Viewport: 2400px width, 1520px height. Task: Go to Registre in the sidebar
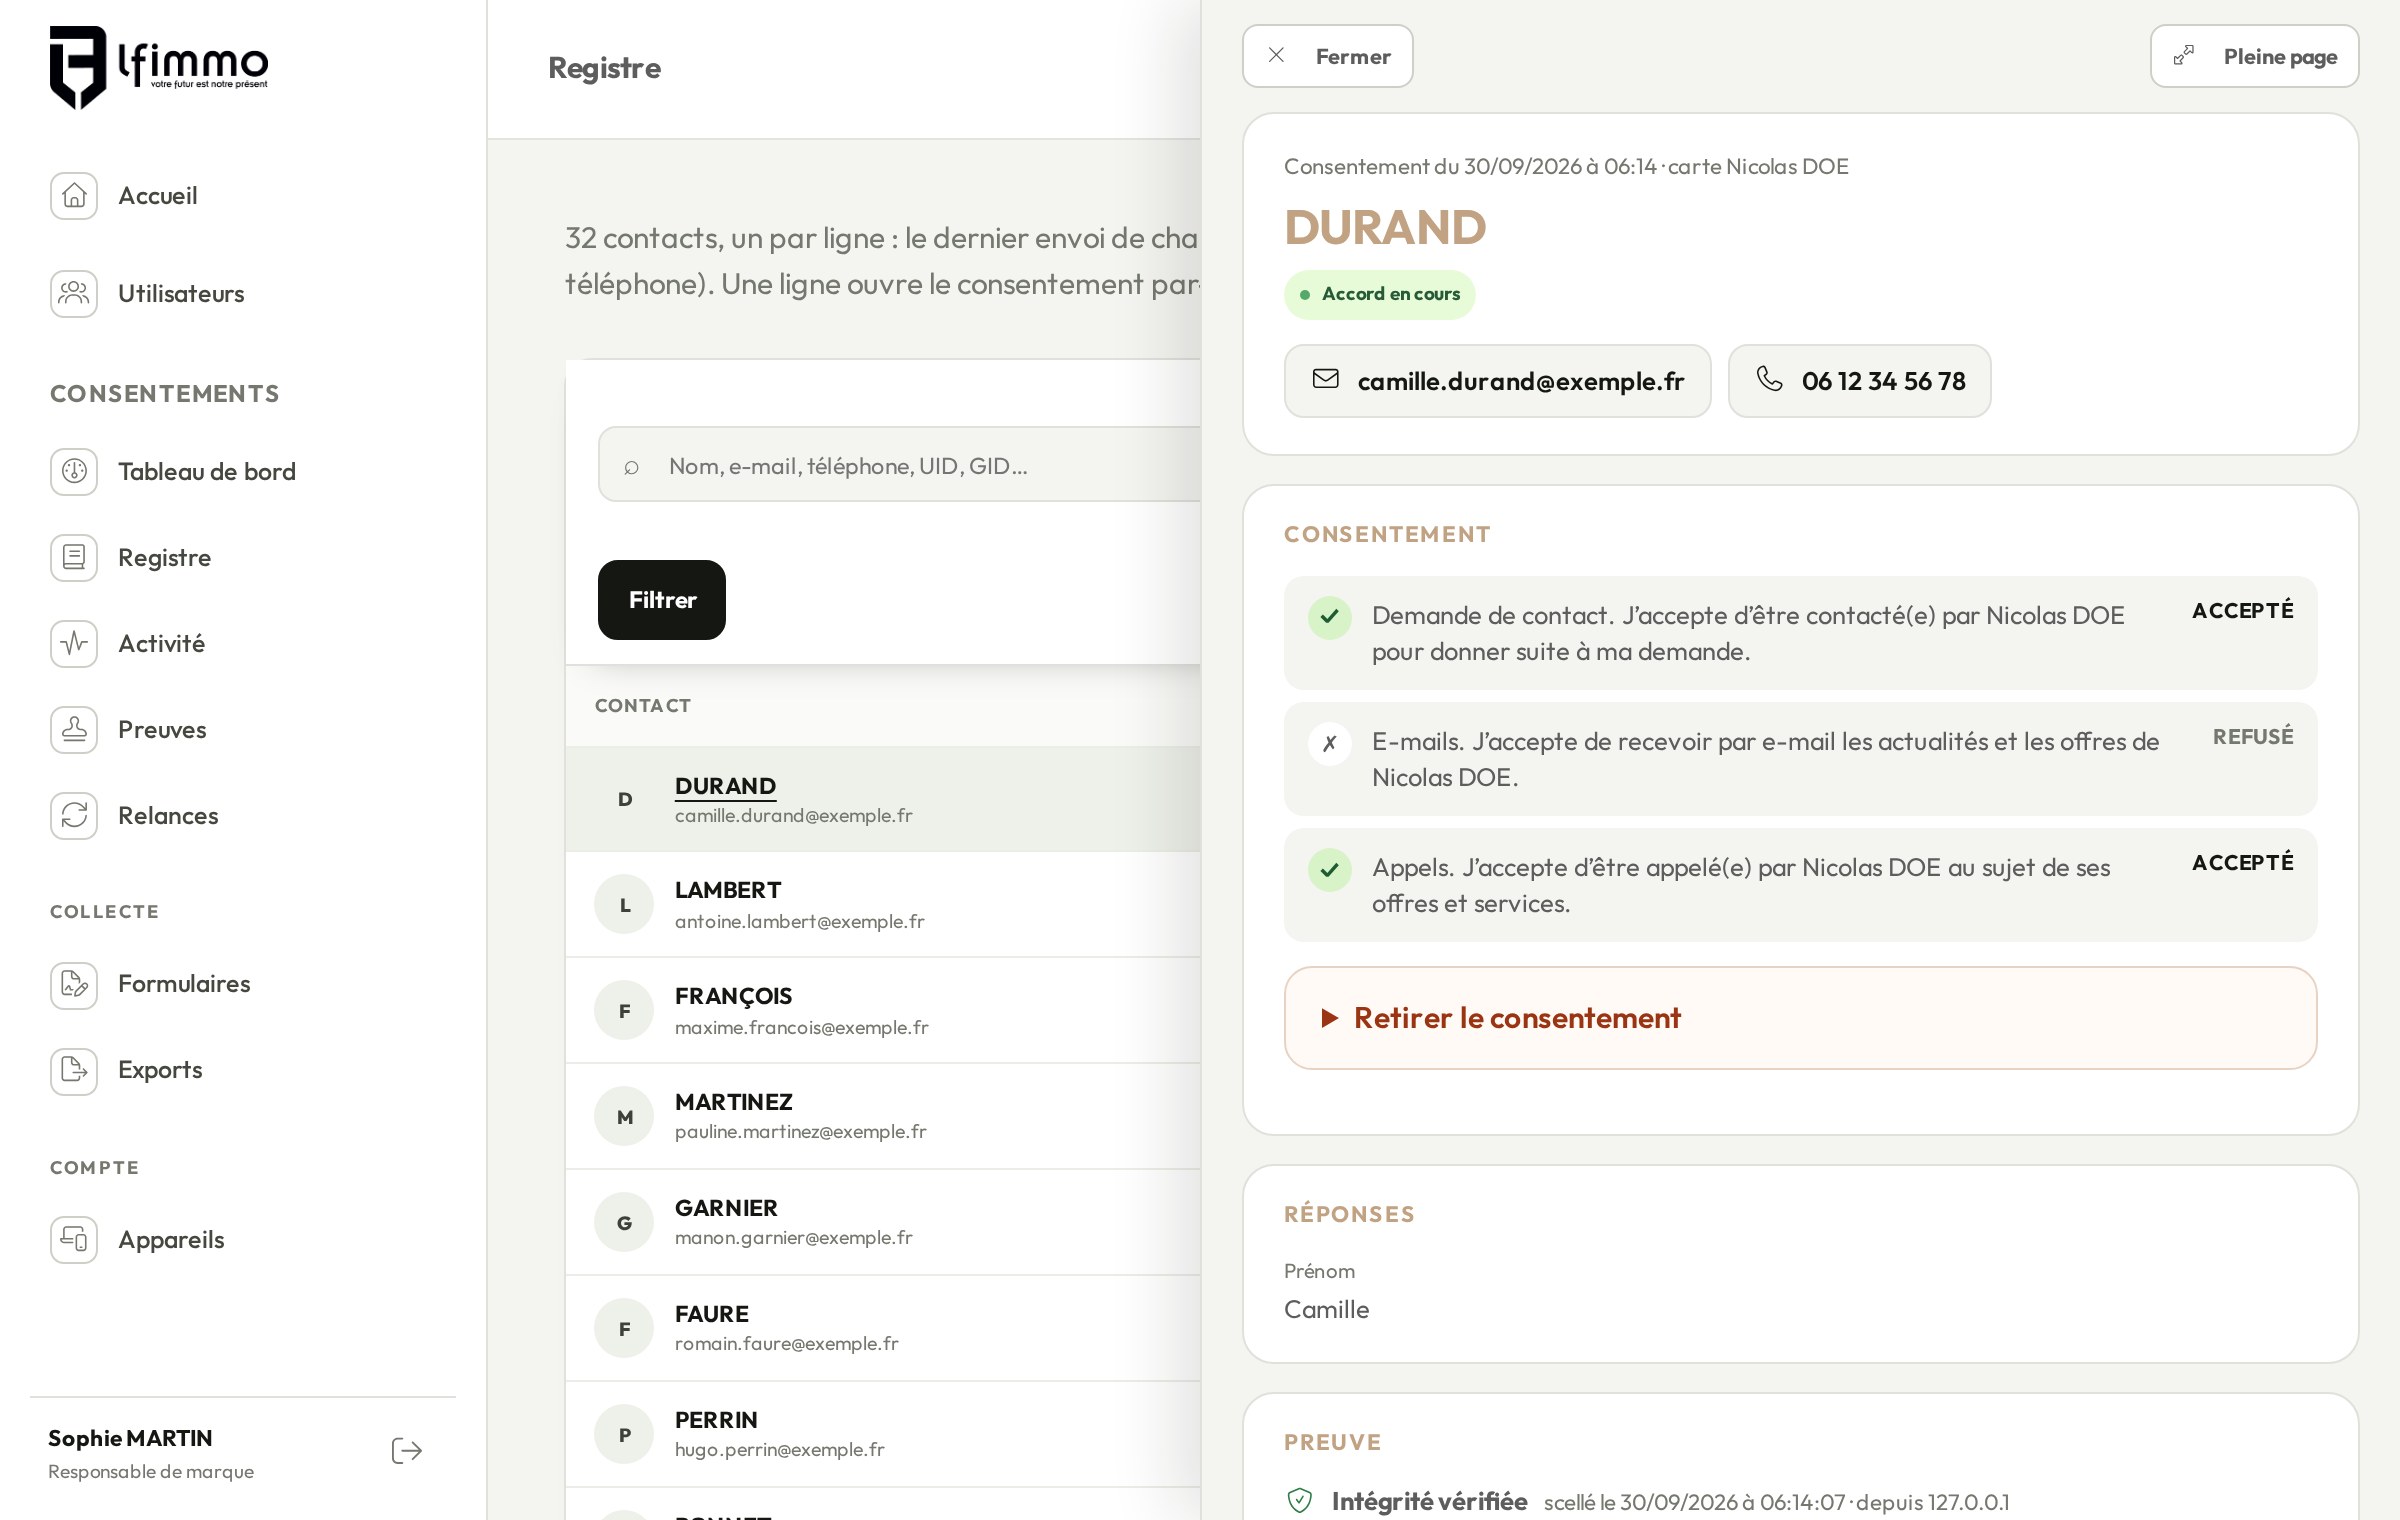click(164, 557)
